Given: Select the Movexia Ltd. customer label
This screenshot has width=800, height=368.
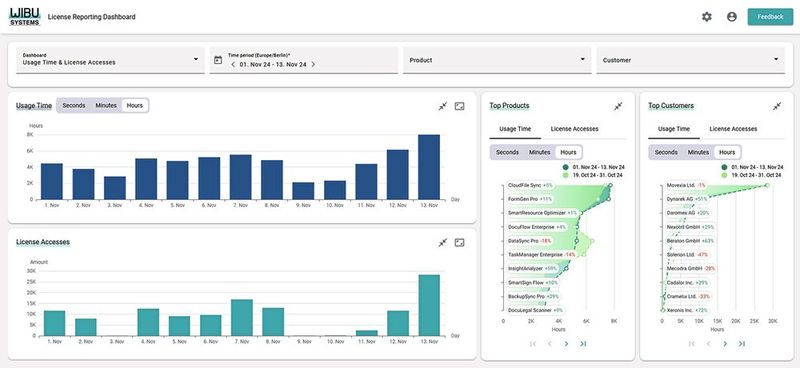Looking at the screenshot, I should click(x=686, y=185).
